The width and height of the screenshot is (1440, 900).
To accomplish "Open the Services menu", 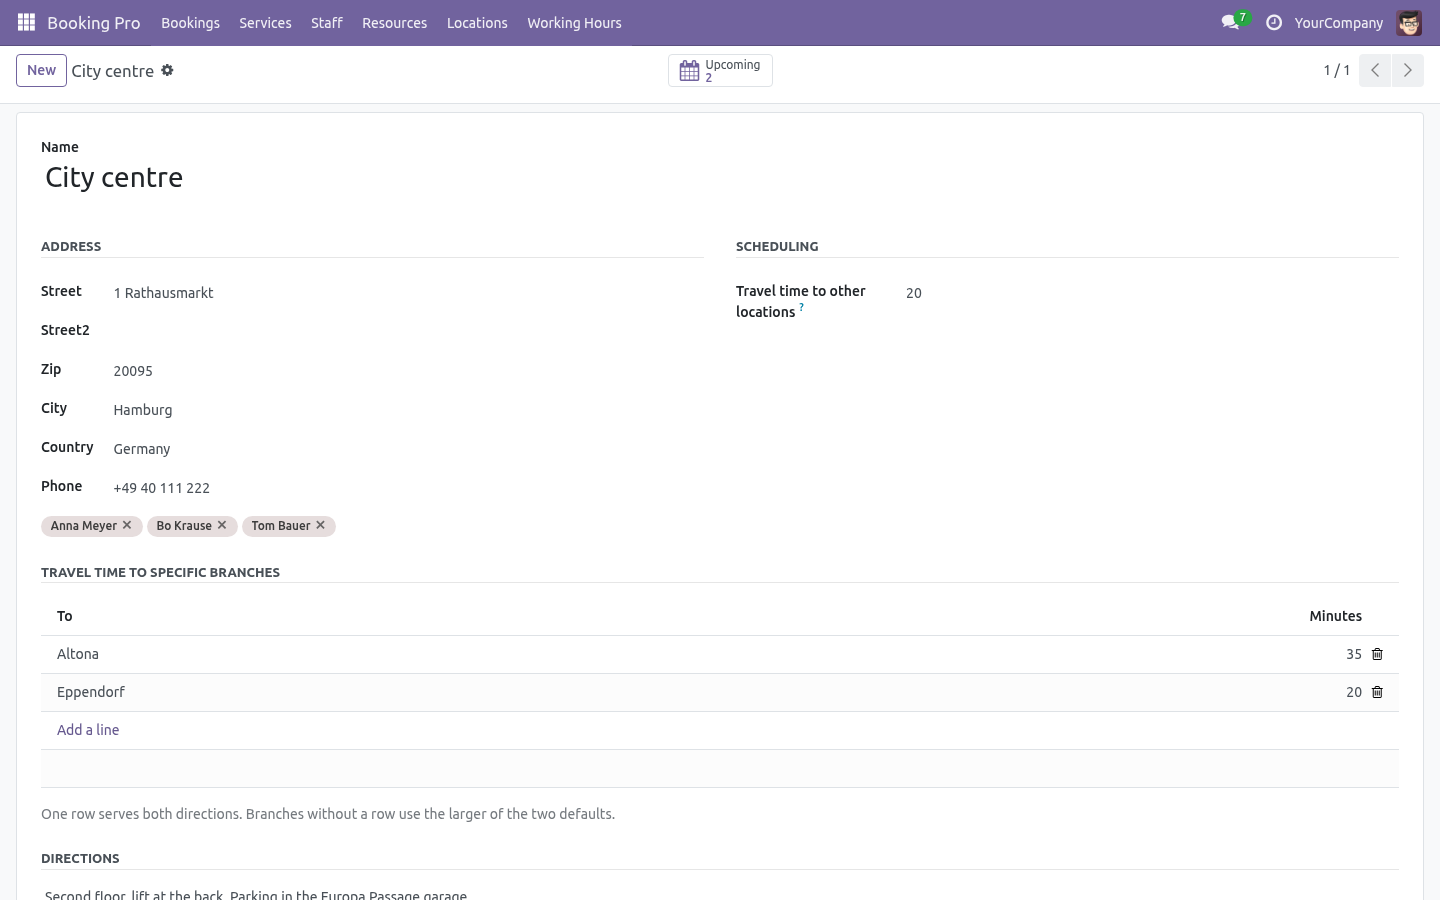I will (265, 22).
